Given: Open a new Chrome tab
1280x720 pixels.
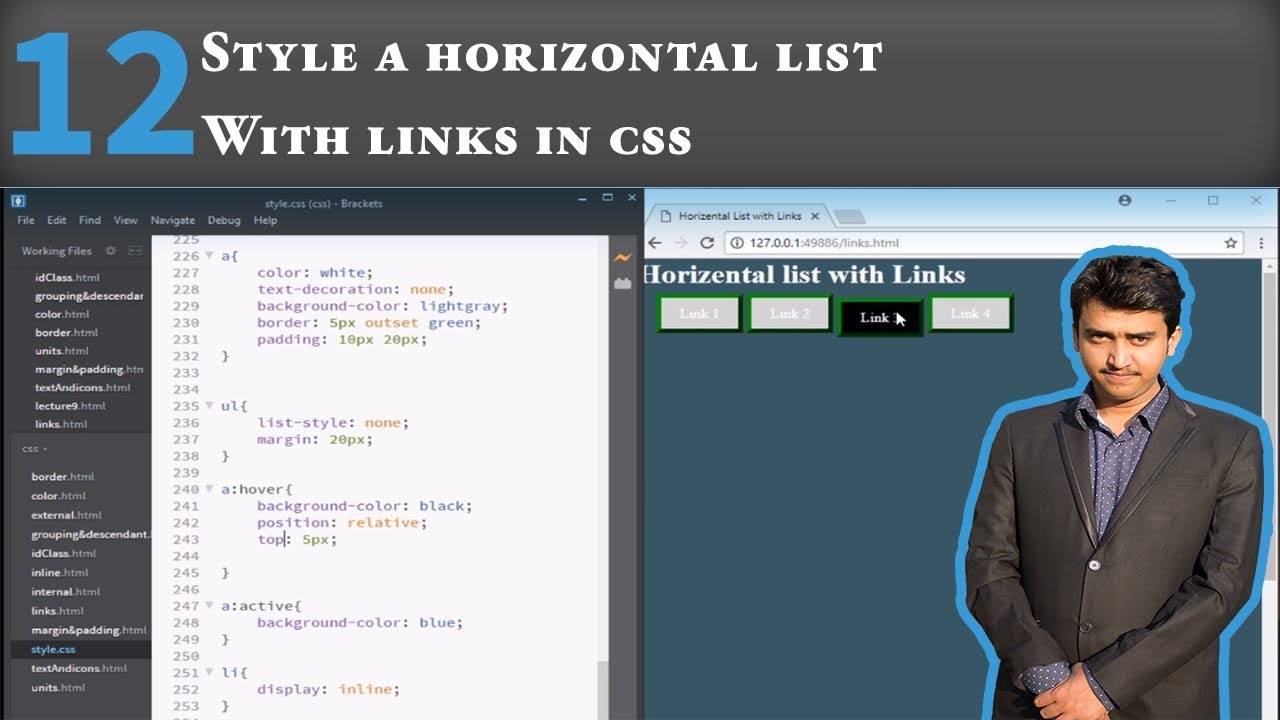Looking at the screenshot, I should [848, 217].
